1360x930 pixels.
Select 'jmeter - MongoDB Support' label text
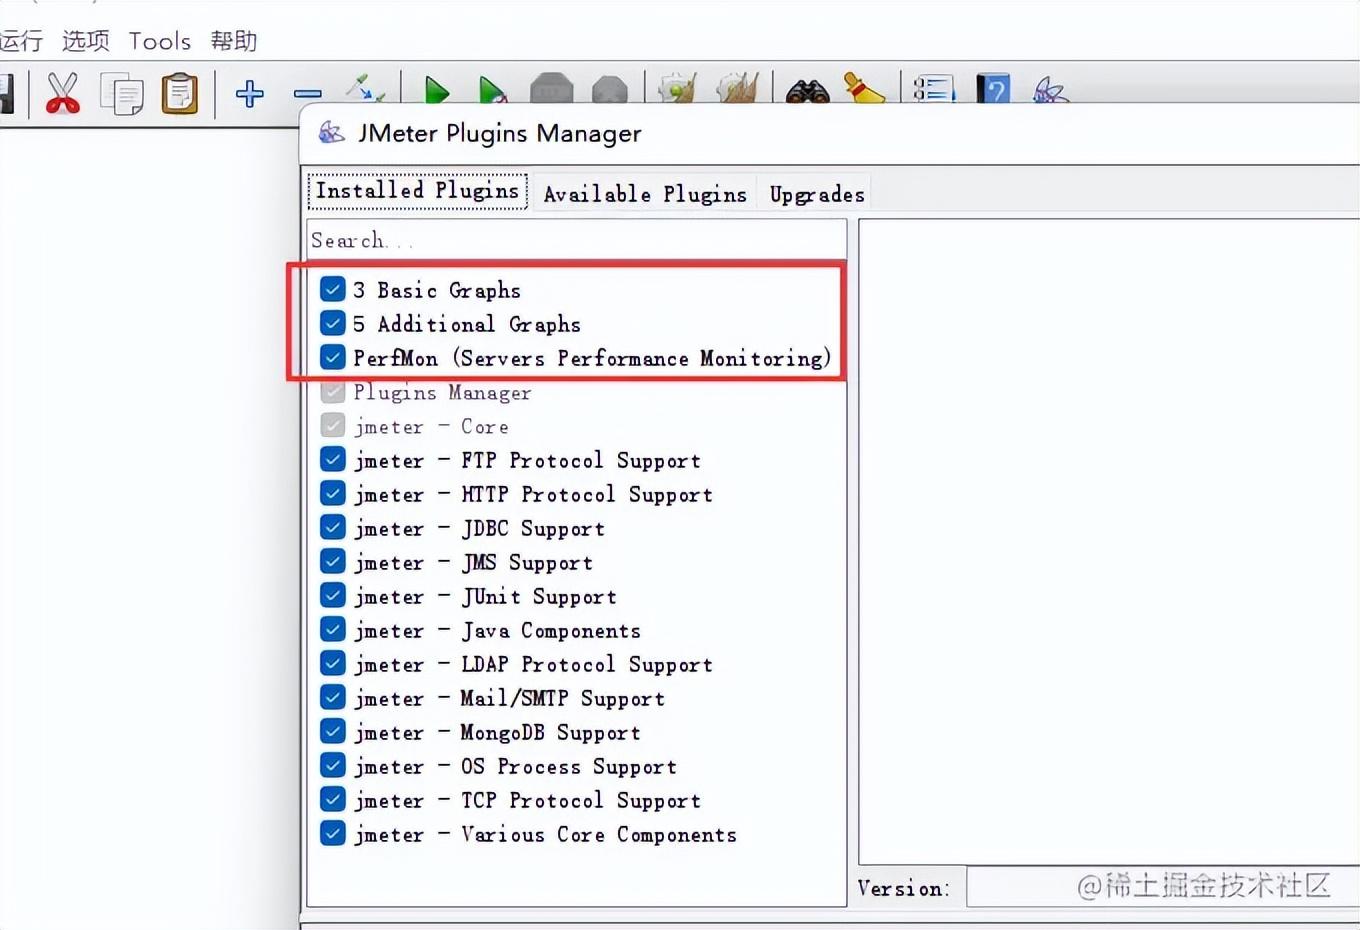pos(497,732)
